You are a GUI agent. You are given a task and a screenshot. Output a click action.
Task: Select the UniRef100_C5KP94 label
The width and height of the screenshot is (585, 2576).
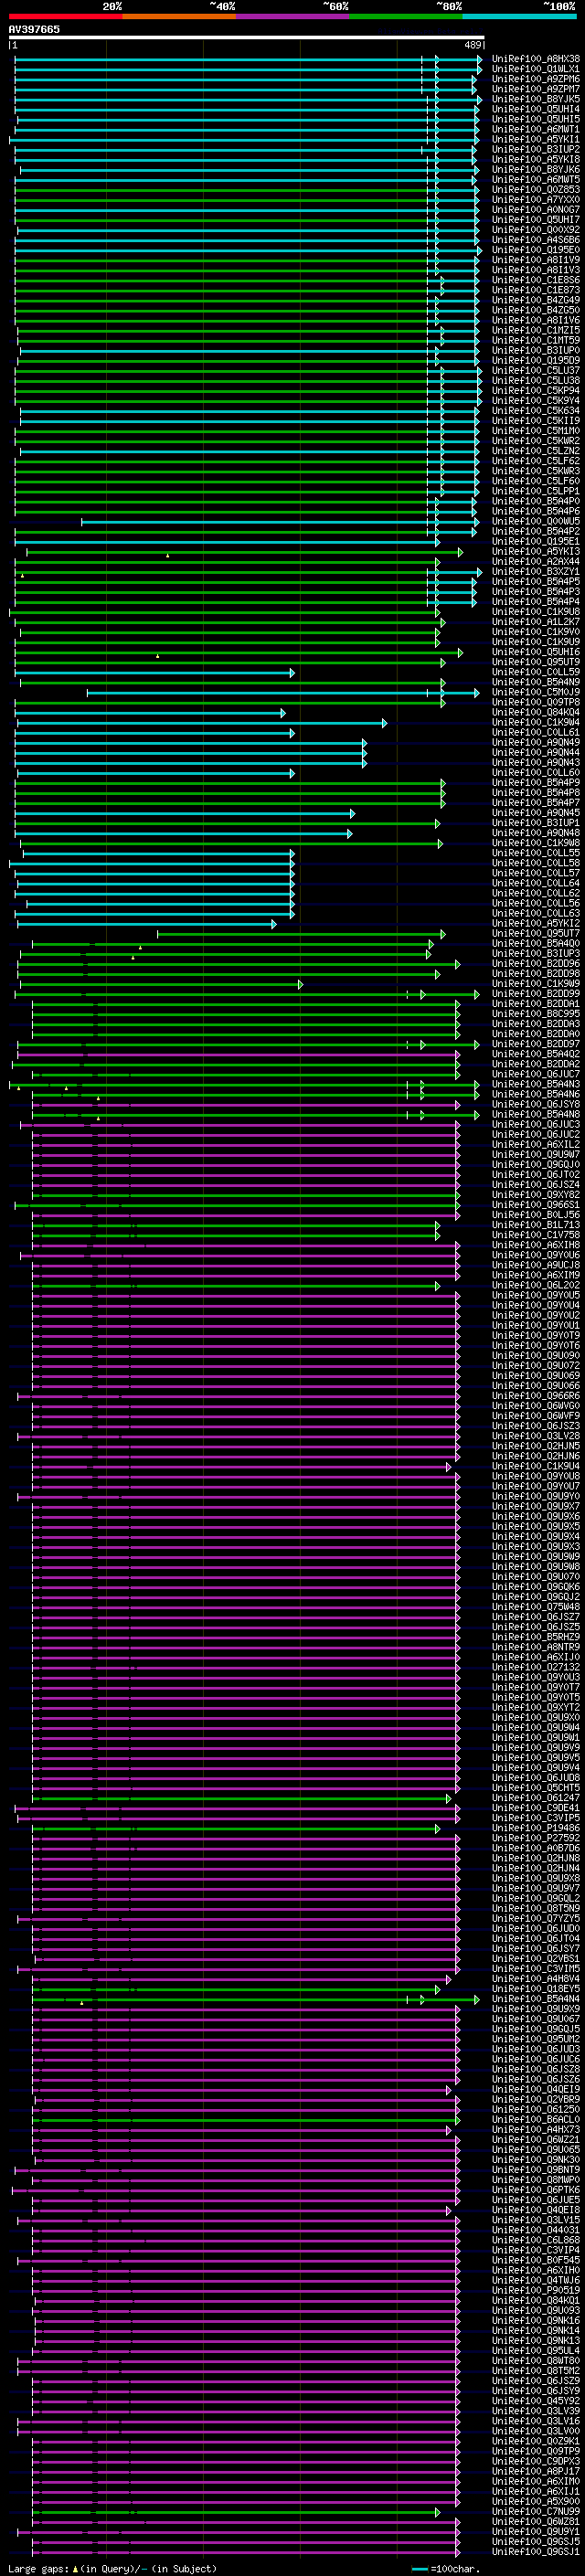click(536, 390)
